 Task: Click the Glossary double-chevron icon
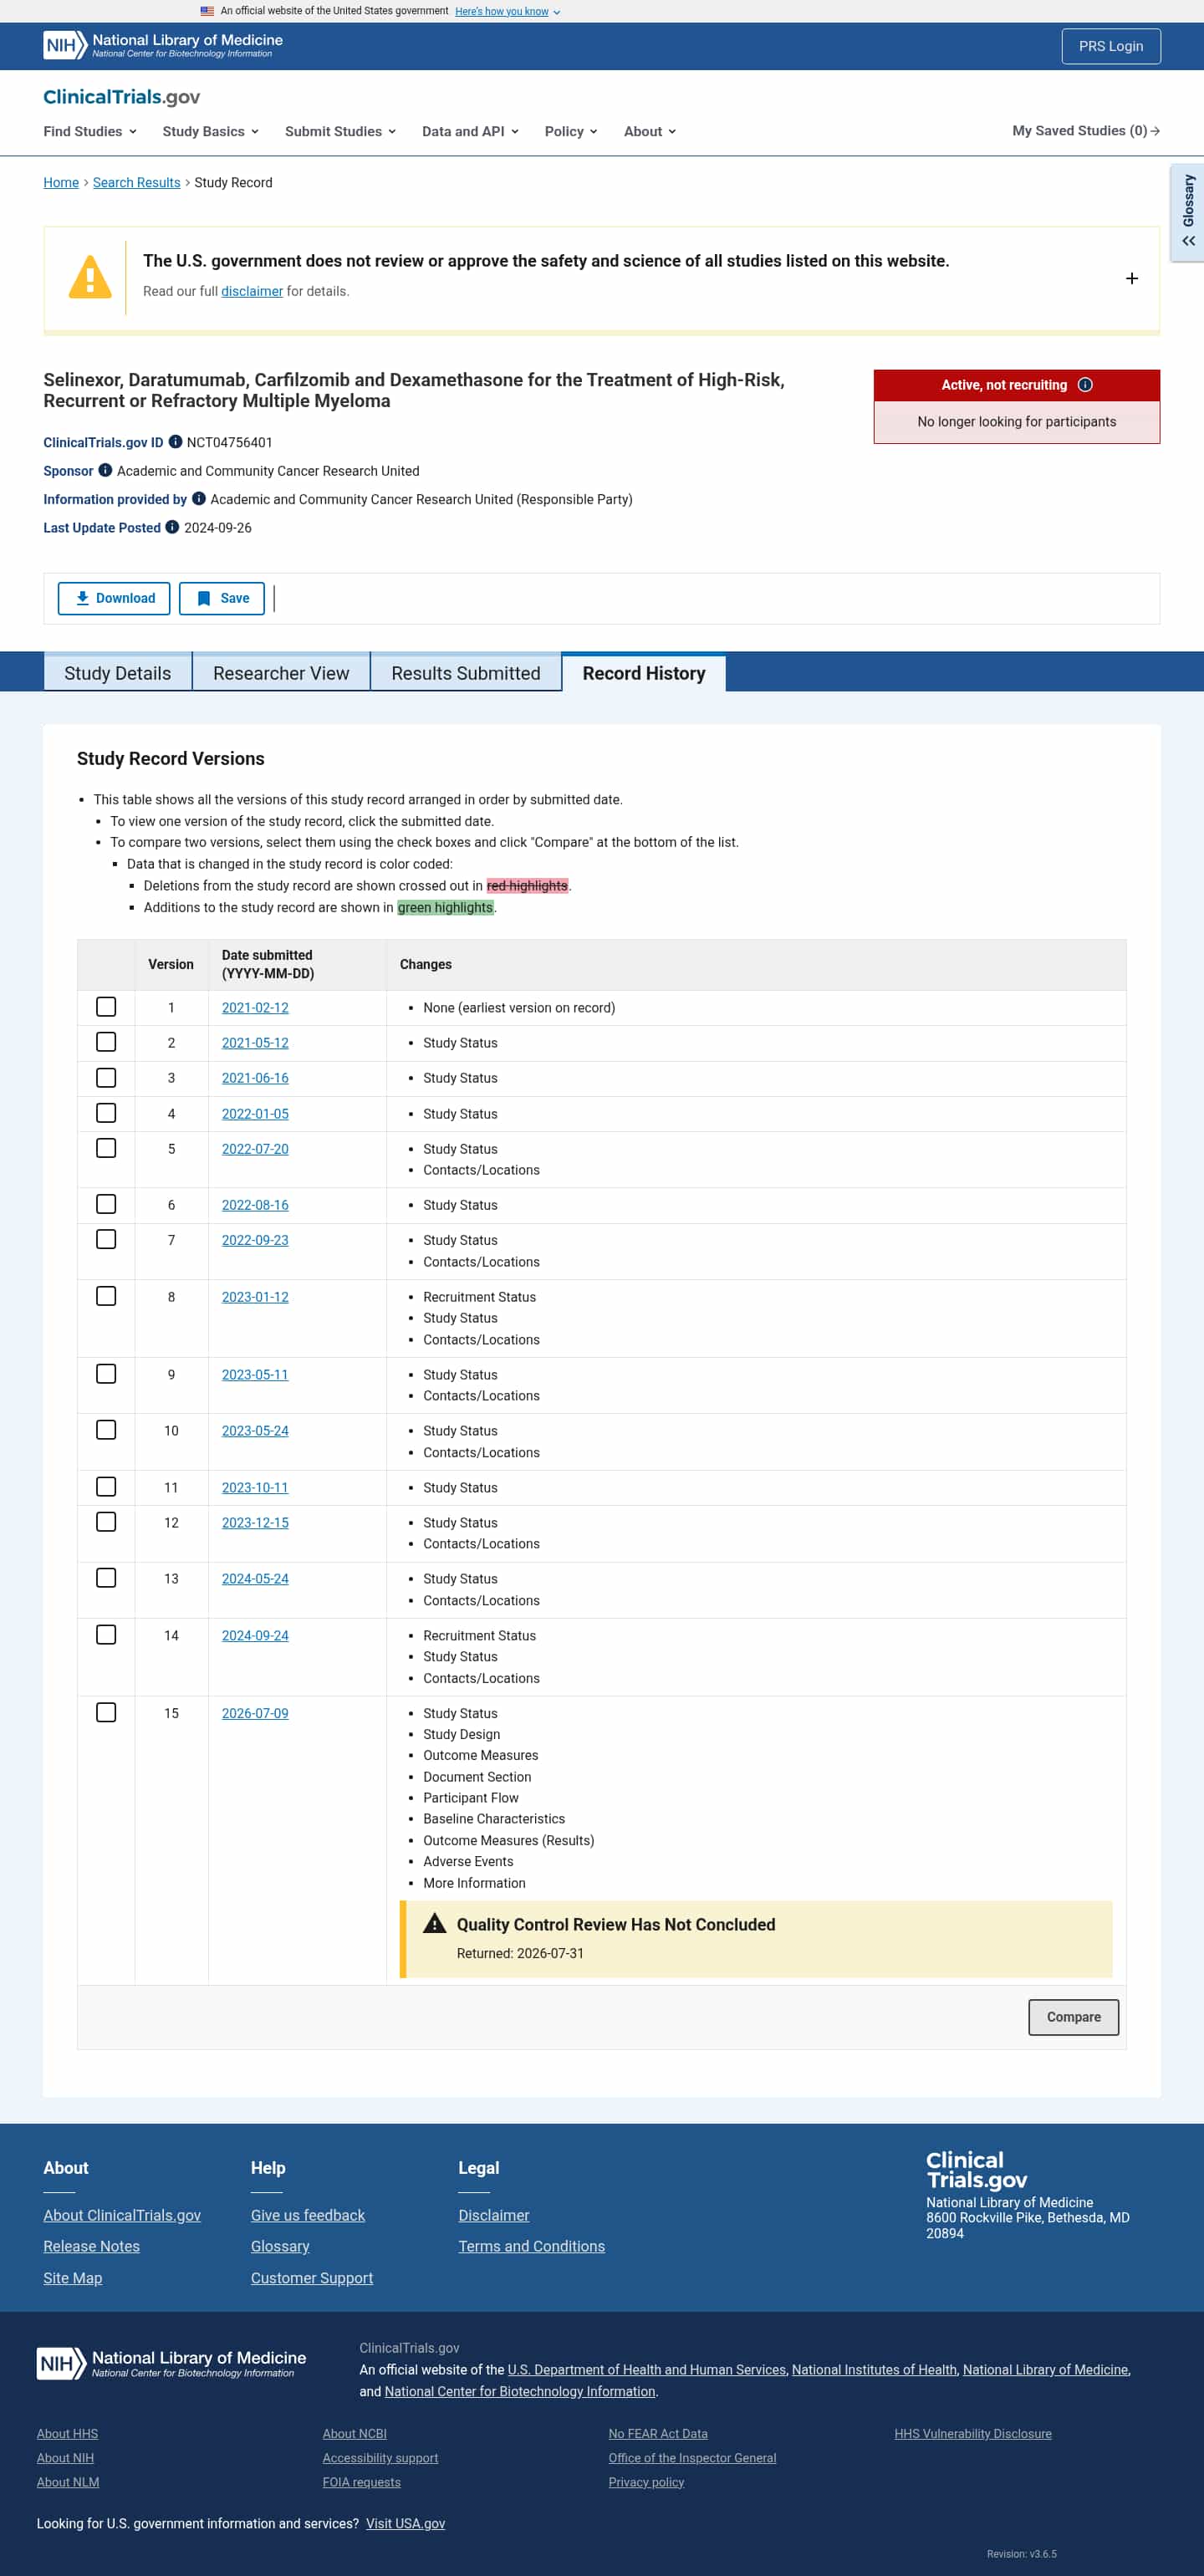[1188, 241]
